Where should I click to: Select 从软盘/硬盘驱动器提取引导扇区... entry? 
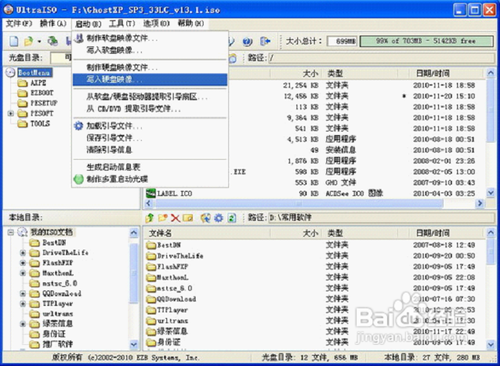pos(150,97)
